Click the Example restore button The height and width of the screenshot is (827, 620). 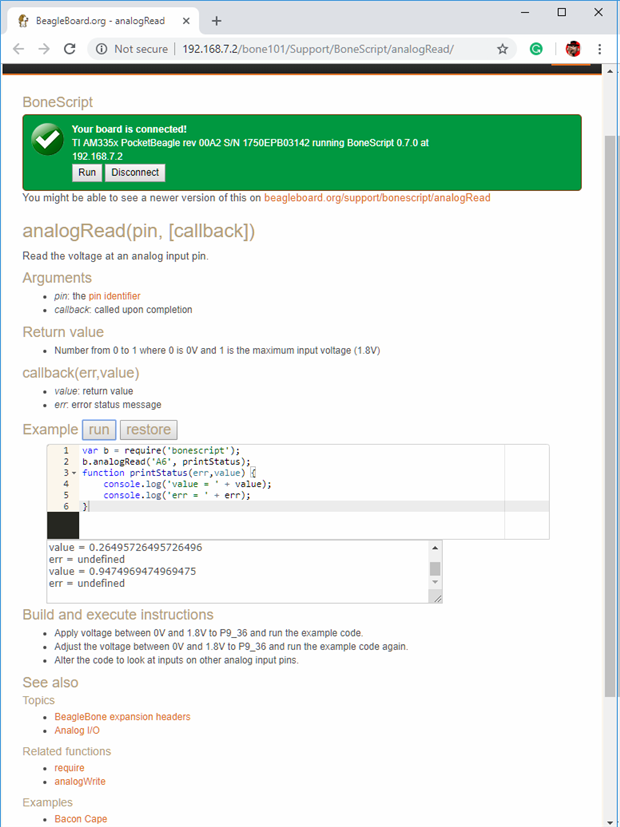(x=149, y=430)
